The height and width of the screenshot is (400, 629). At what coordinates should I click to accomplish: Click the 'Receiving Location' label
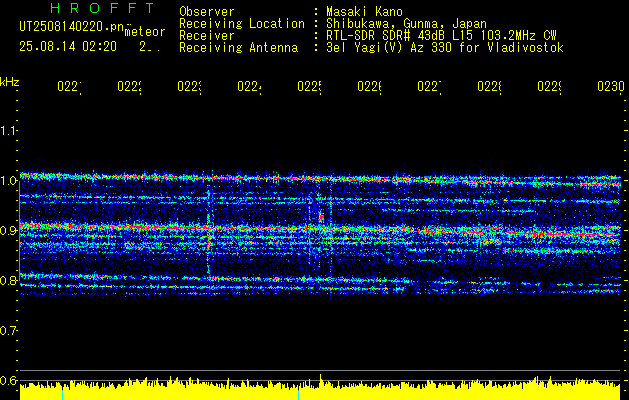[x=242, y=24]
